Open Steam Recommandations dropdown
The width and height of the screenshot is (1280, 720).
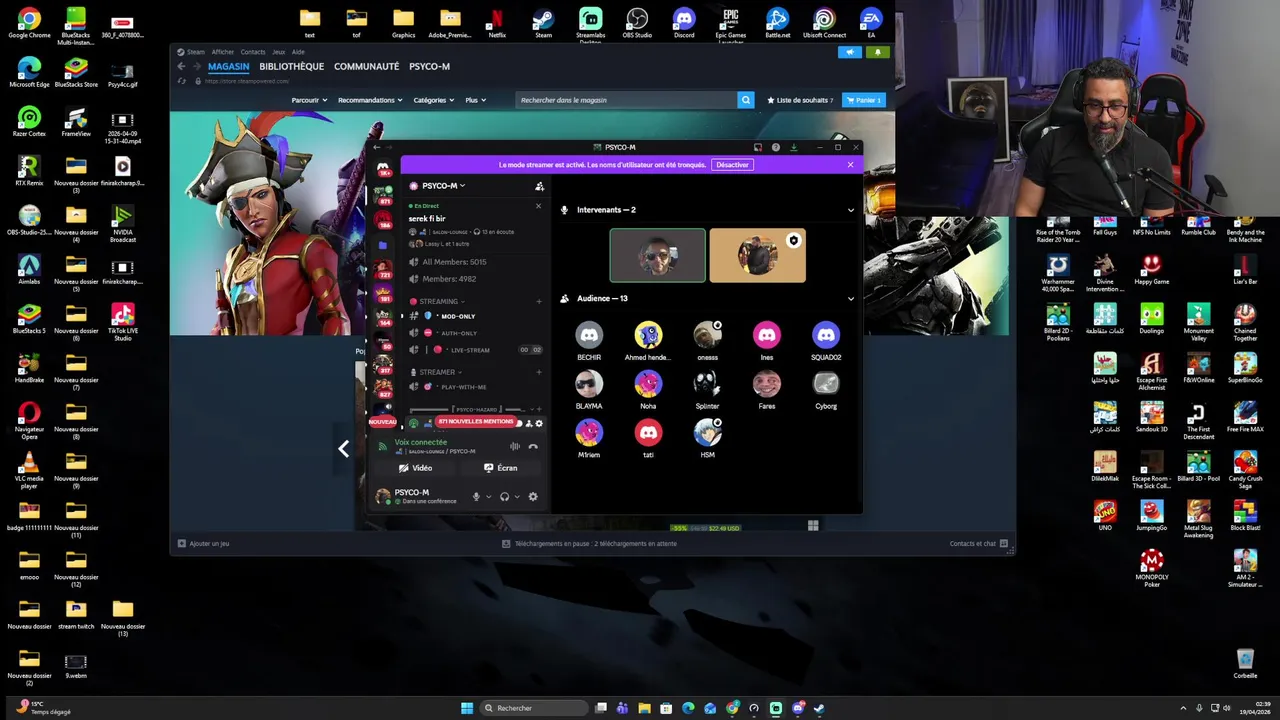(370, 100)
